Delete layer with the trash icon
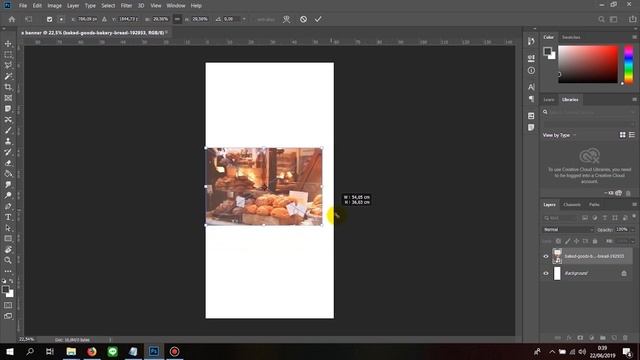Screen dimensions: 640x360 point(625,338)
